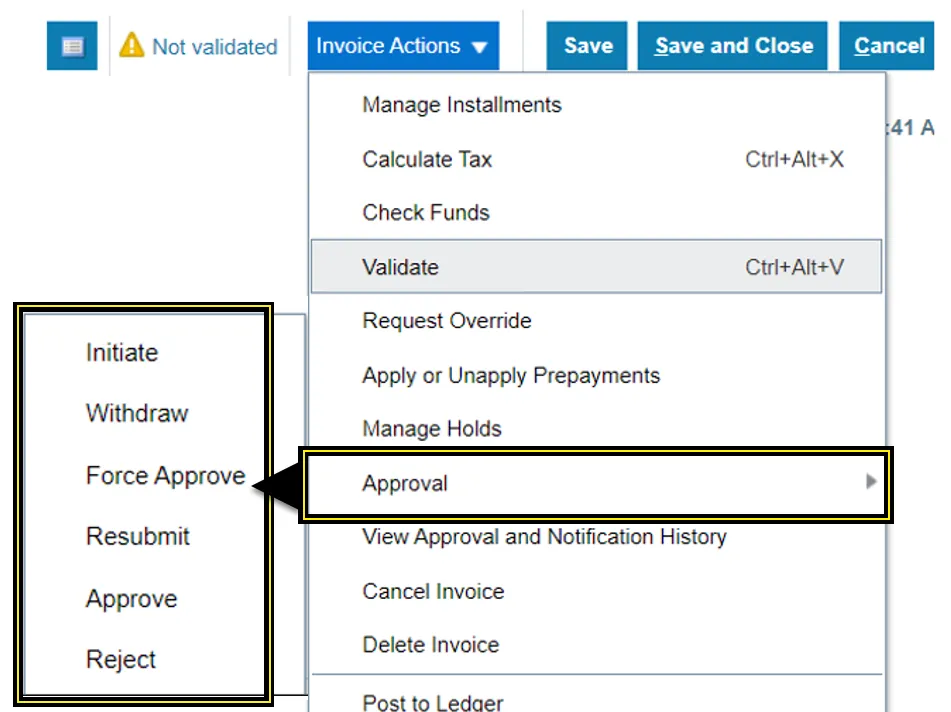951x712 pixels.
Task: Click Initiate in the Approval submenu
Action: click(x=122, y=353)
